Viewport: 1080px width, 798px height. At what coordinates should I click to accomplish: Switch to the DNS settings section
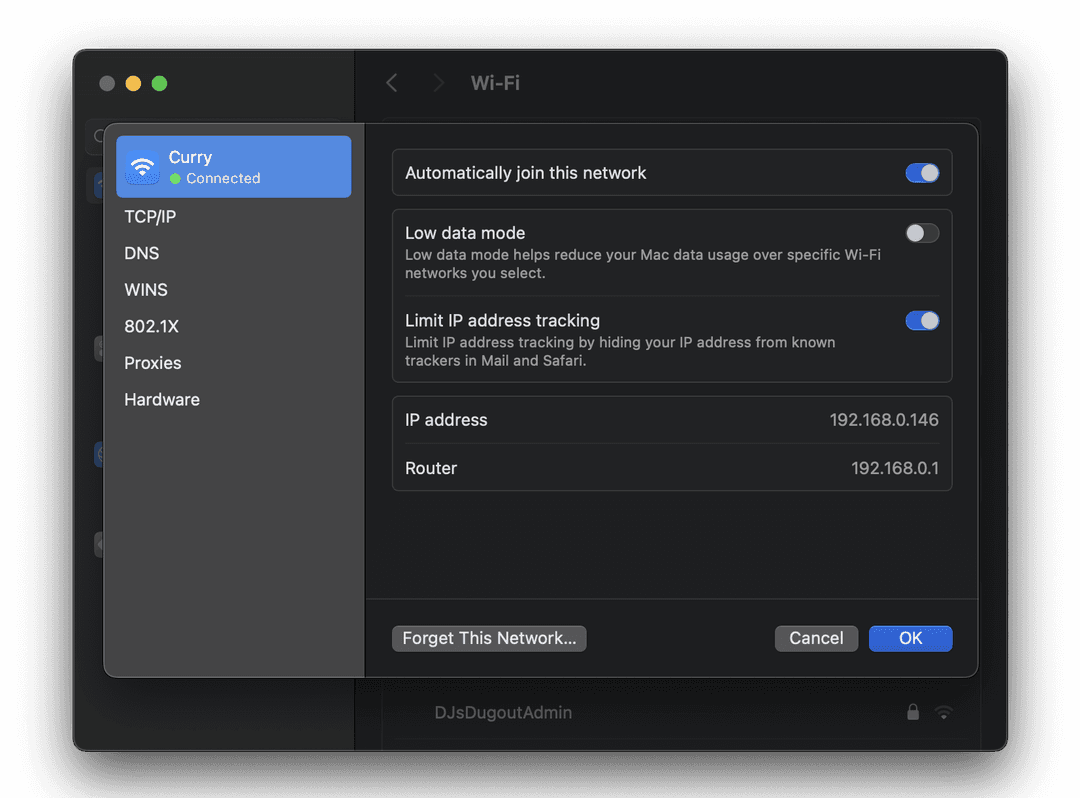coord(141,253)
